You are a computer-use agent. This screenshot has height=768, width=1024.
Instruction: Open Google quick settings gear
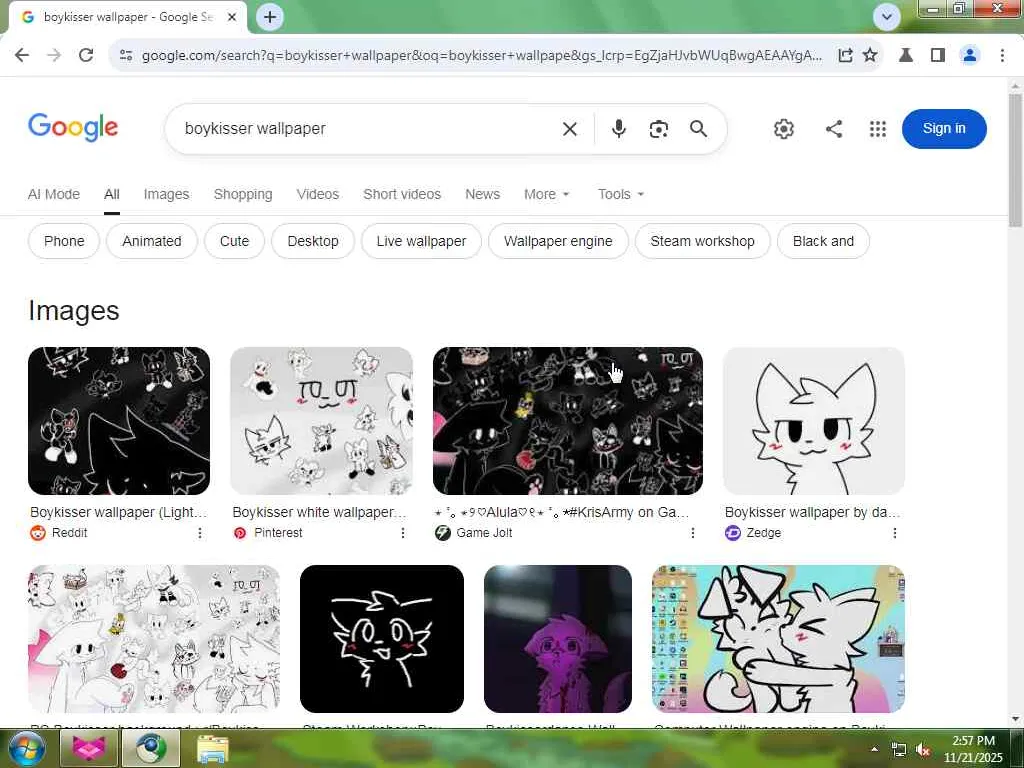(784, 129)
